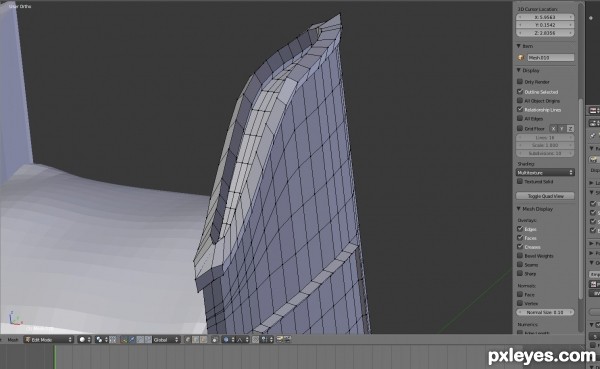600x369 pixels.
Task: Open the Multitexture shading dropdown
Action: point(545,173)
